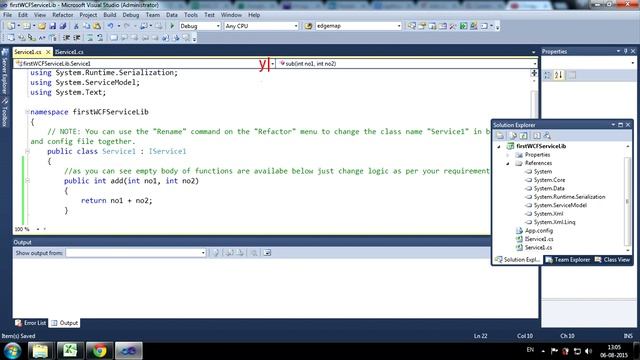Click the New Project toolbar icon
640x360 pixels.
coord(11,26)
